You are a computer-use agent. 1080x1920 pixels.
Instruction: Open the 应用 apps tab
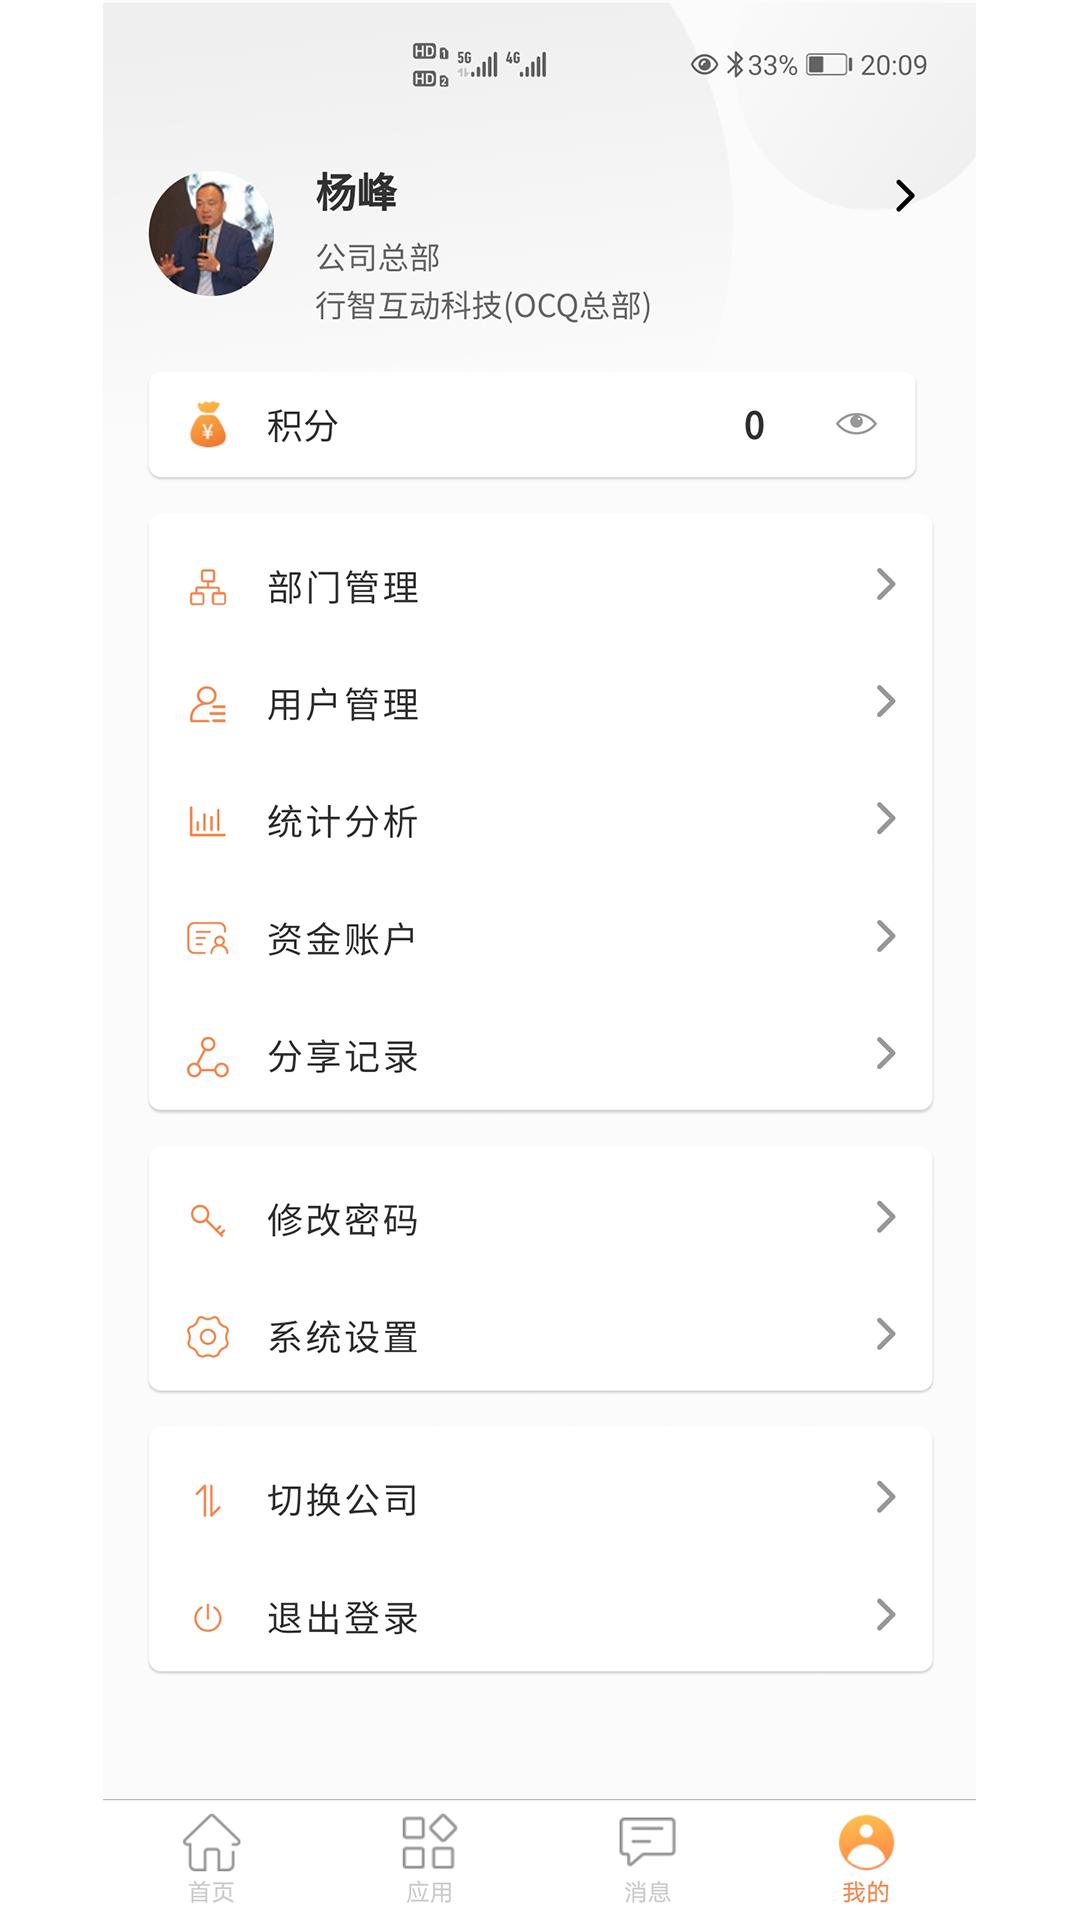click(x=429, y=1858)
